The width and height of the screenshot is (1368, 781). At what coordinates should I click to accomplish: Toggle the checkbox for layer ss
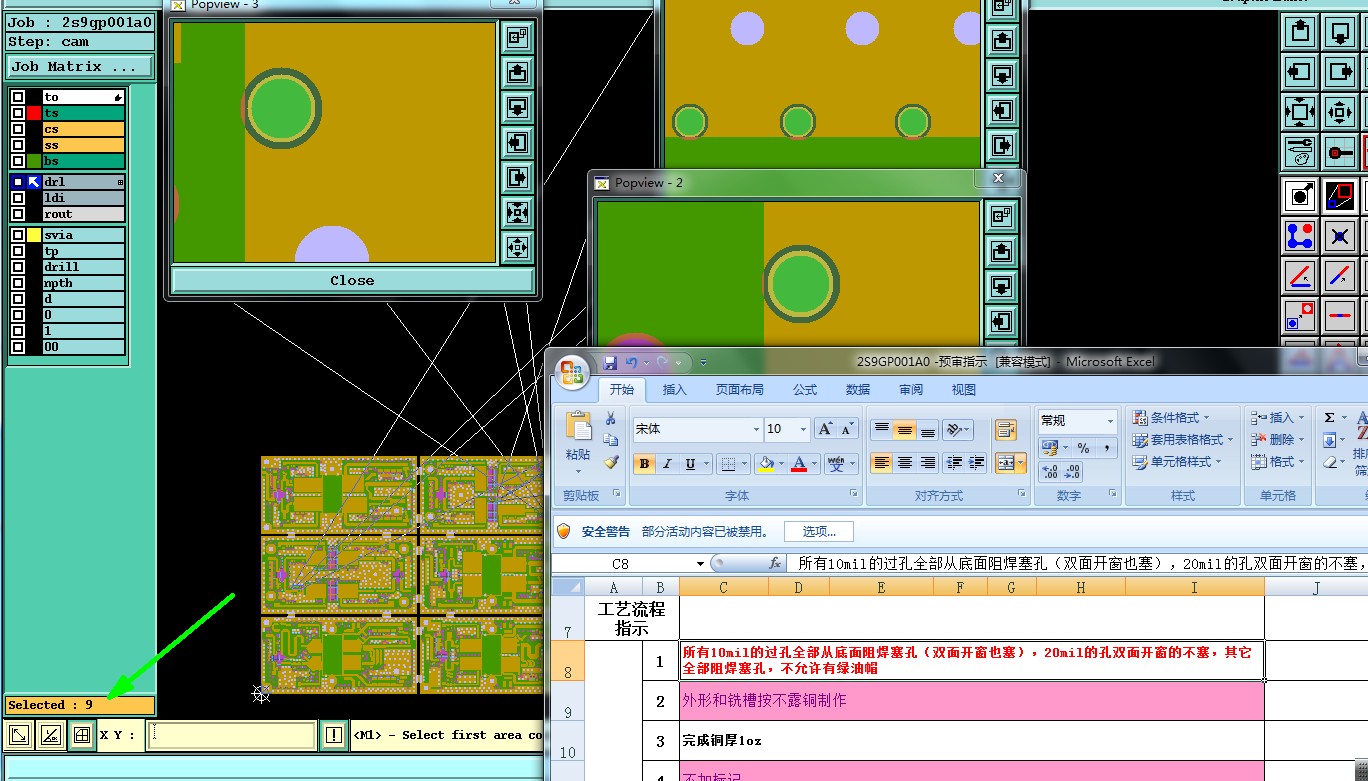pos(18,145)
